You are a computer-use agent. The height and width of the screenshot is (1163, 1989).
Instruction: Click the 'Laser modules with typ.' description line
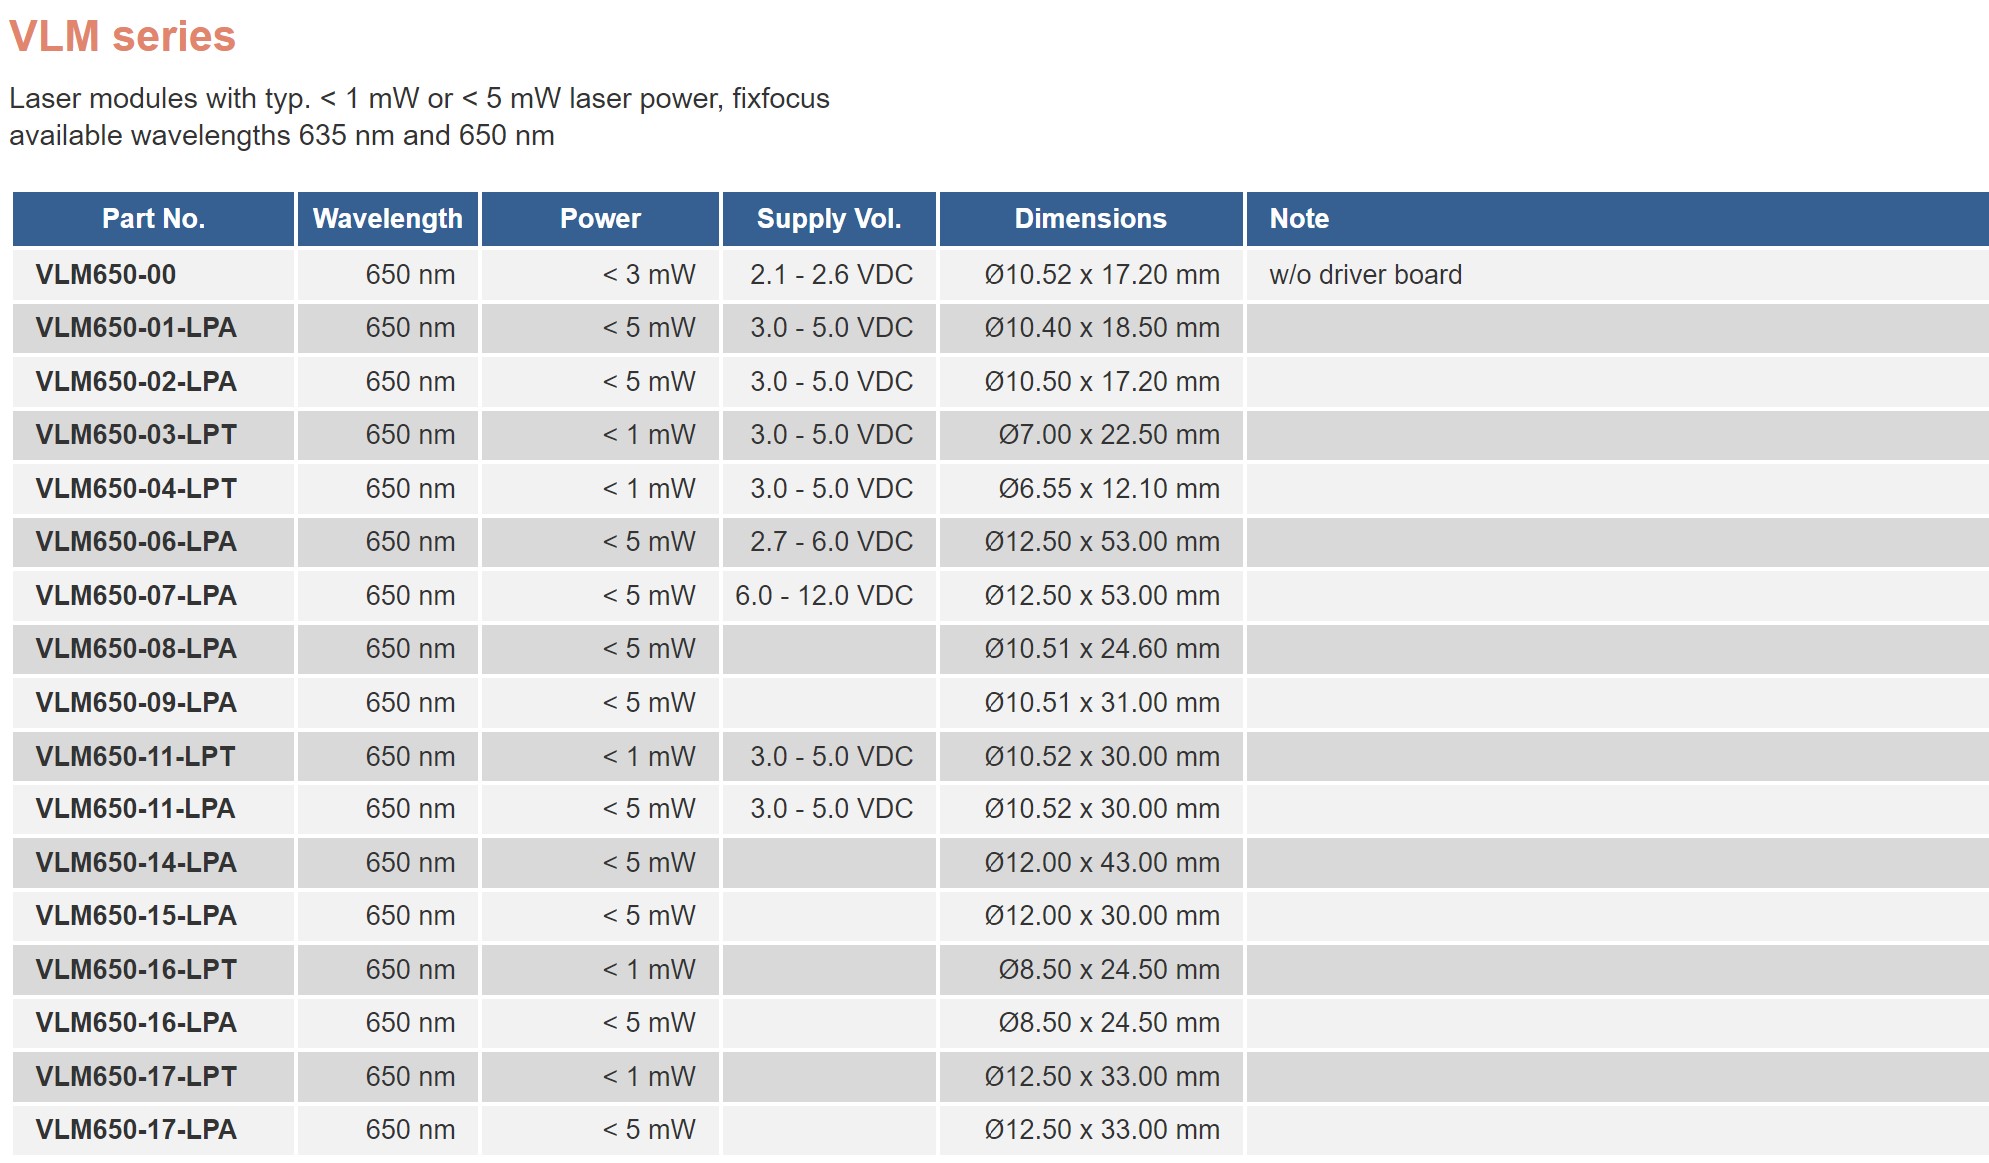[419, 99]
